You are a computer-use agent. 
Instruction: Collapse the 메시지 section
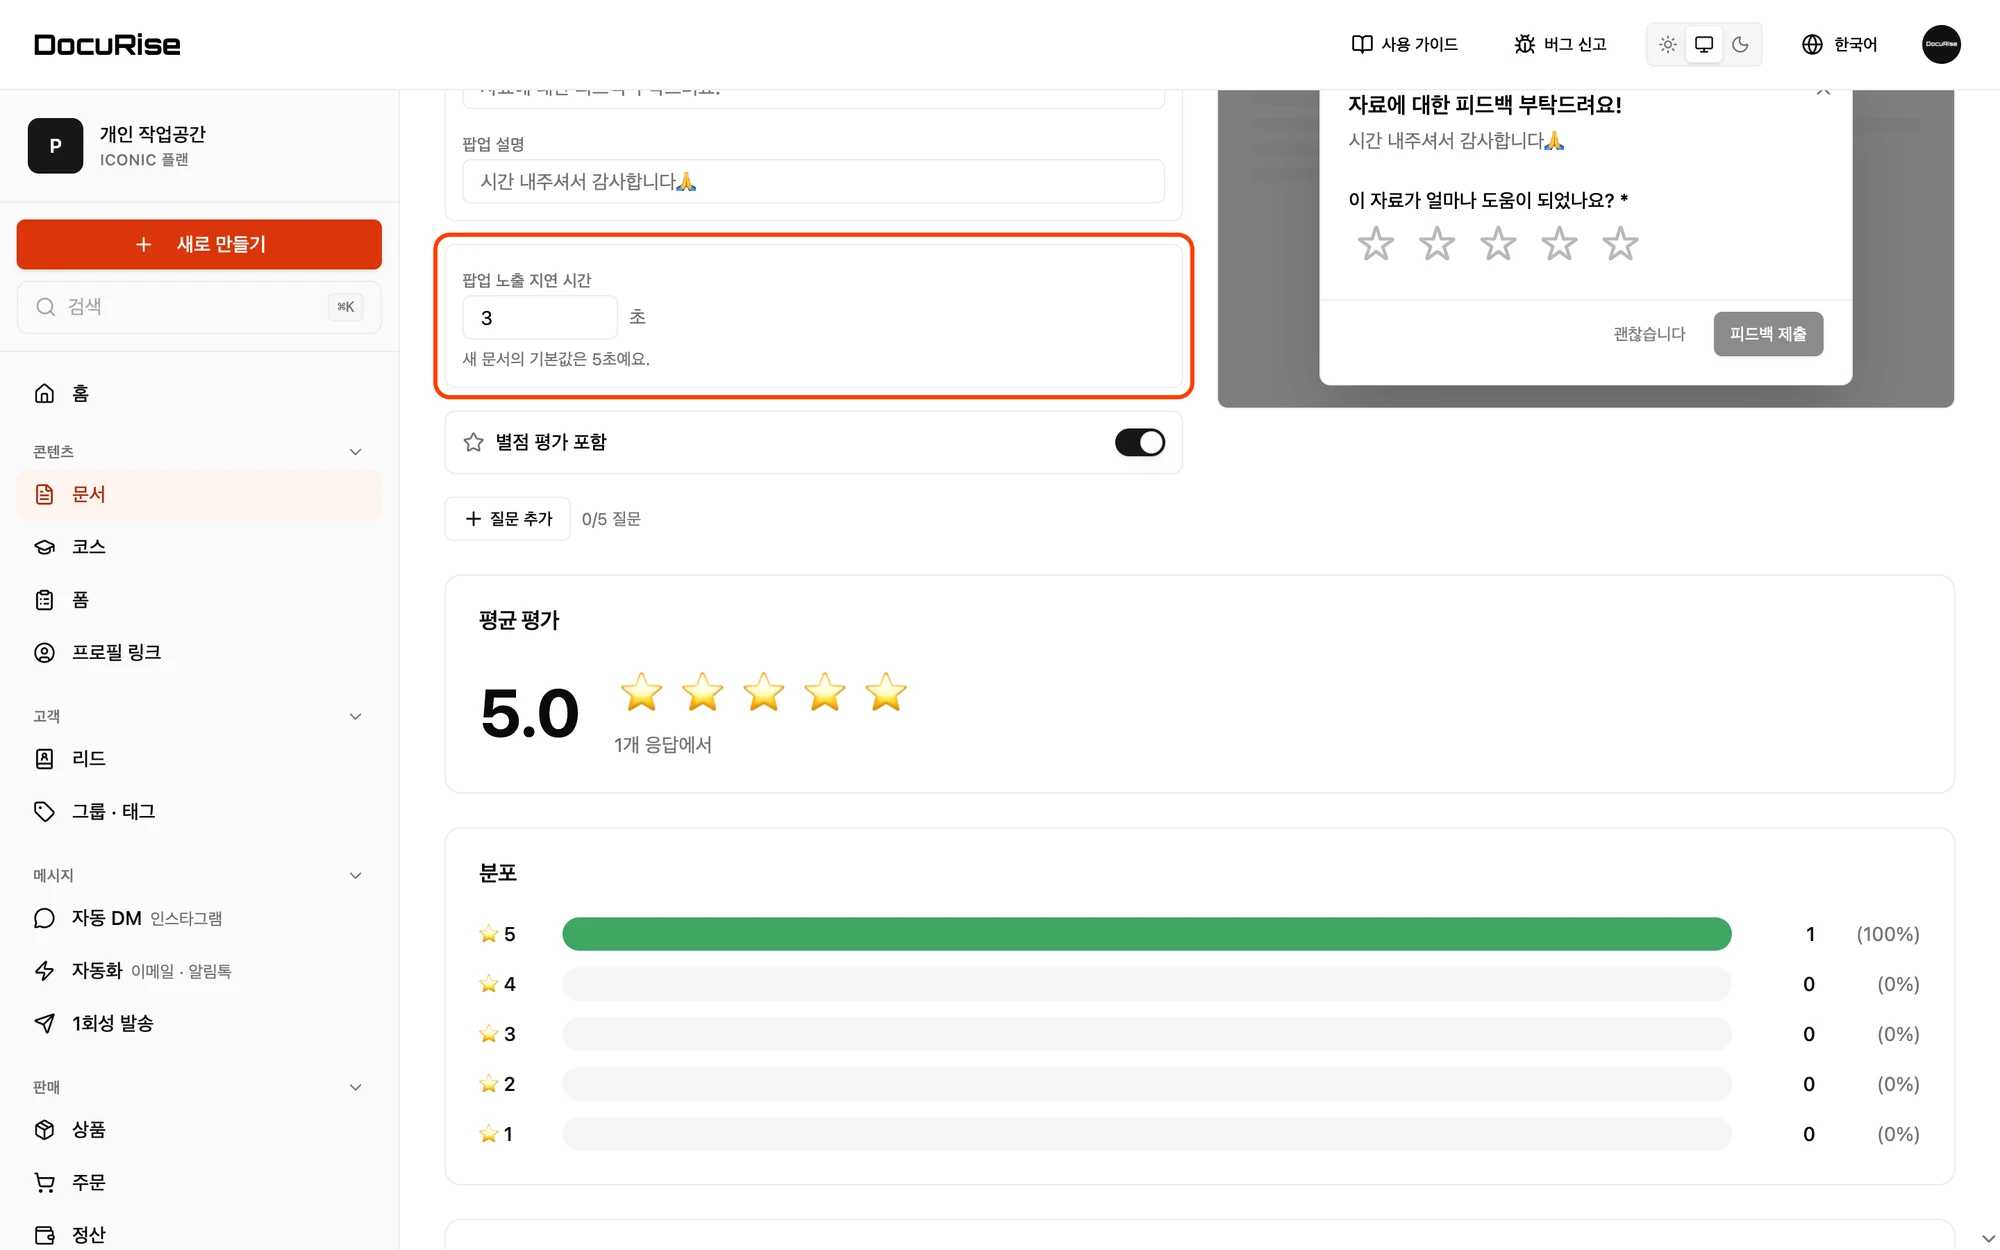(x=355, y=875)
